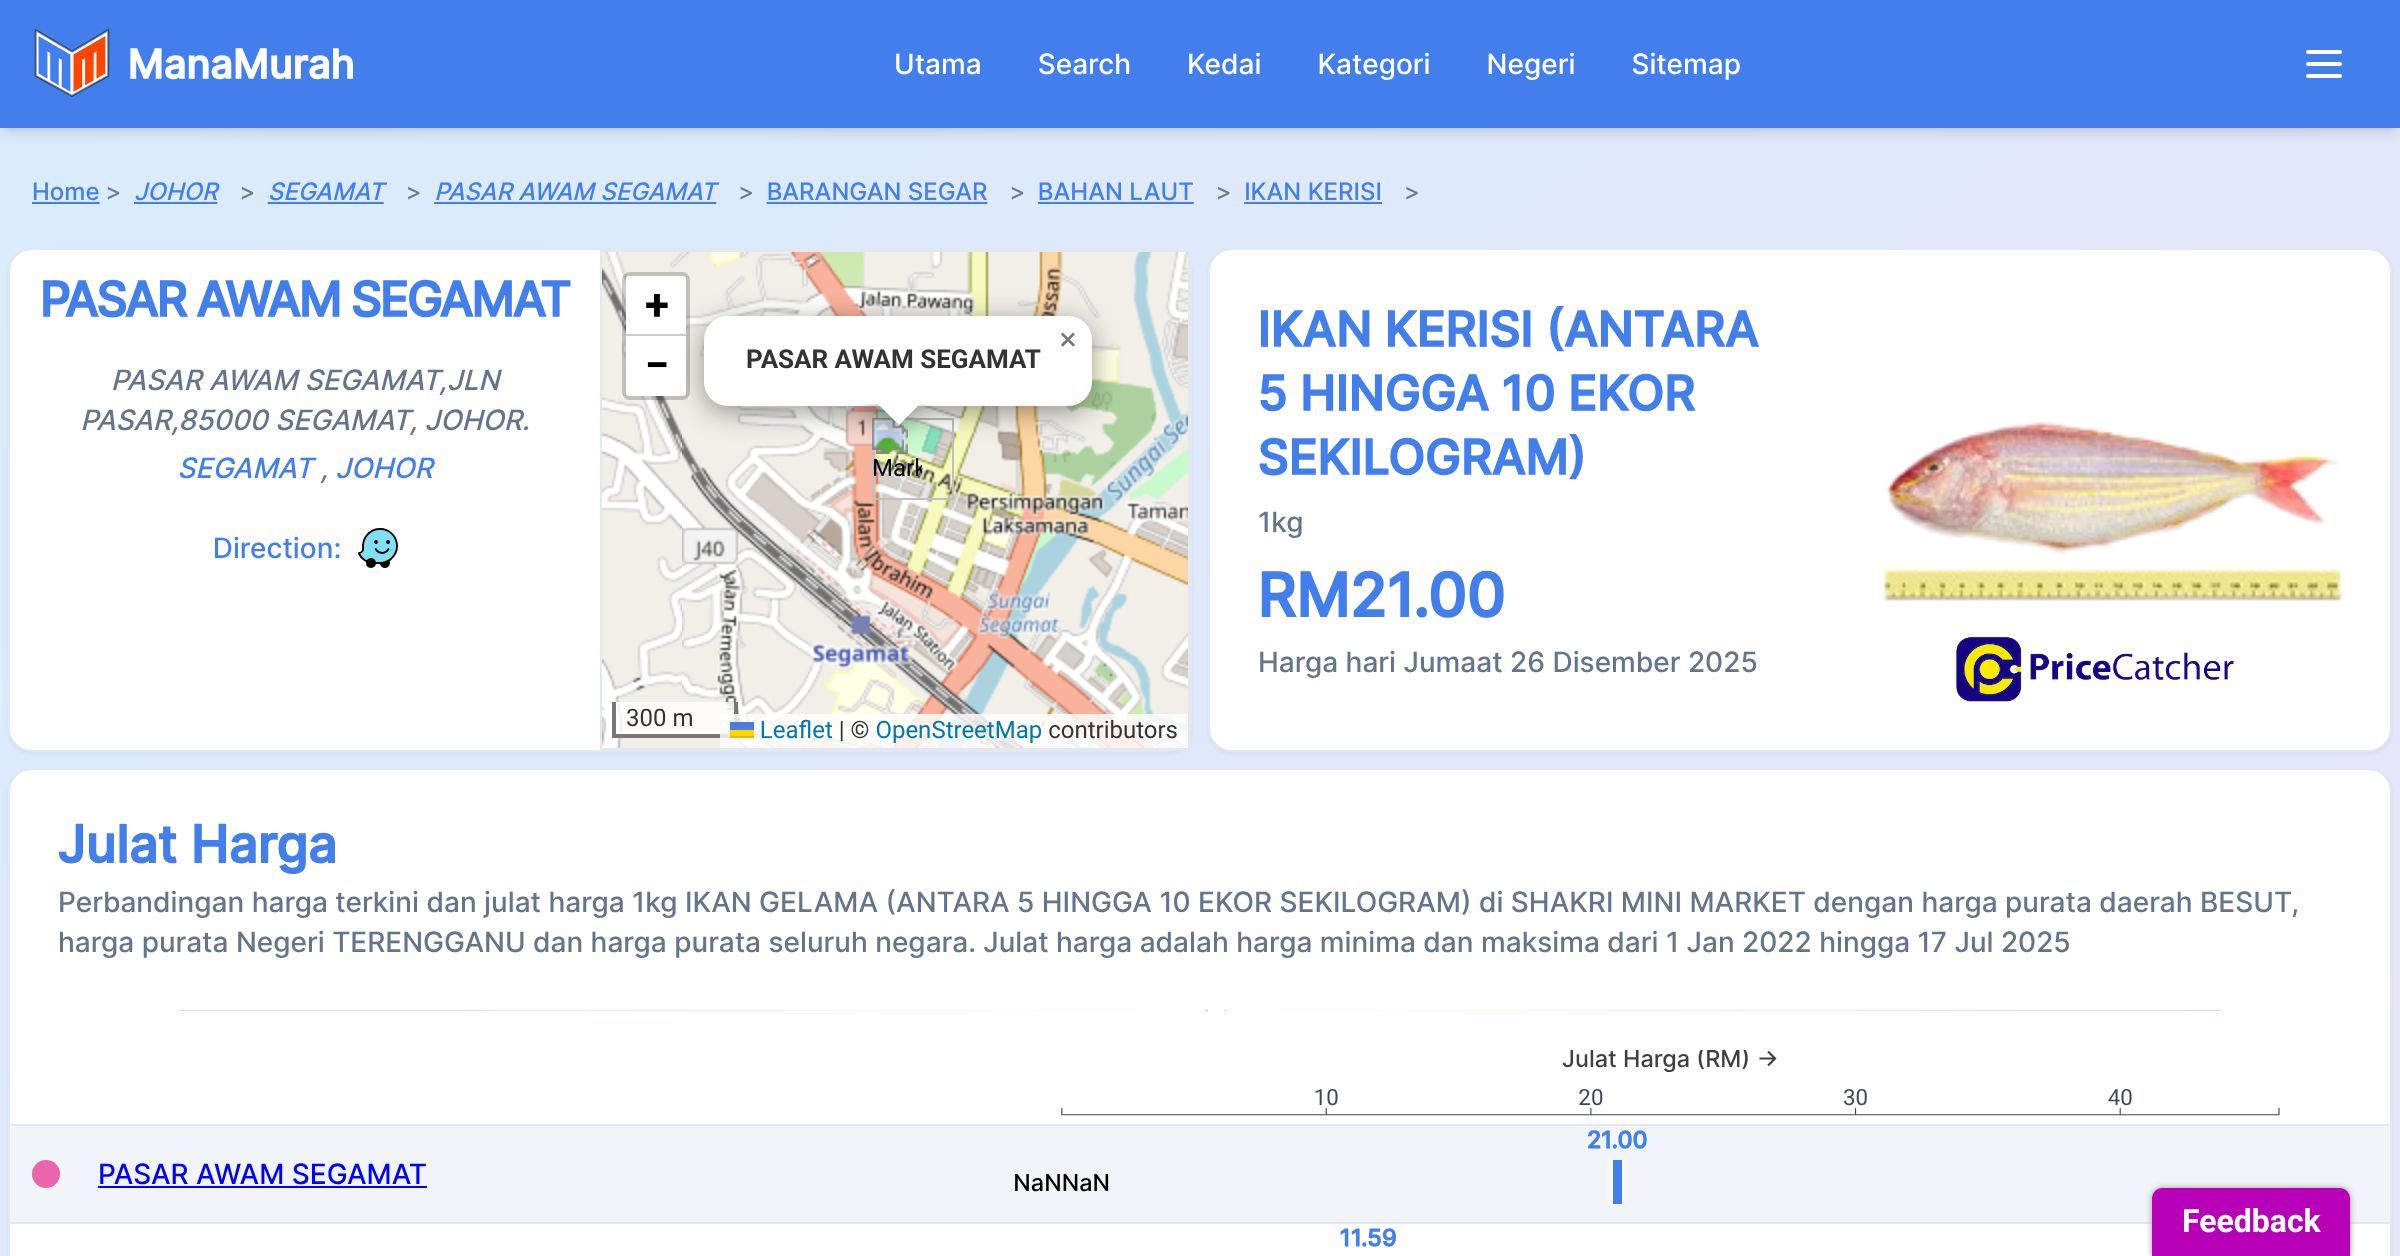Open the Feedback button
The height and width of the screenshot is (1256, 2400).
[2250, 1221]
